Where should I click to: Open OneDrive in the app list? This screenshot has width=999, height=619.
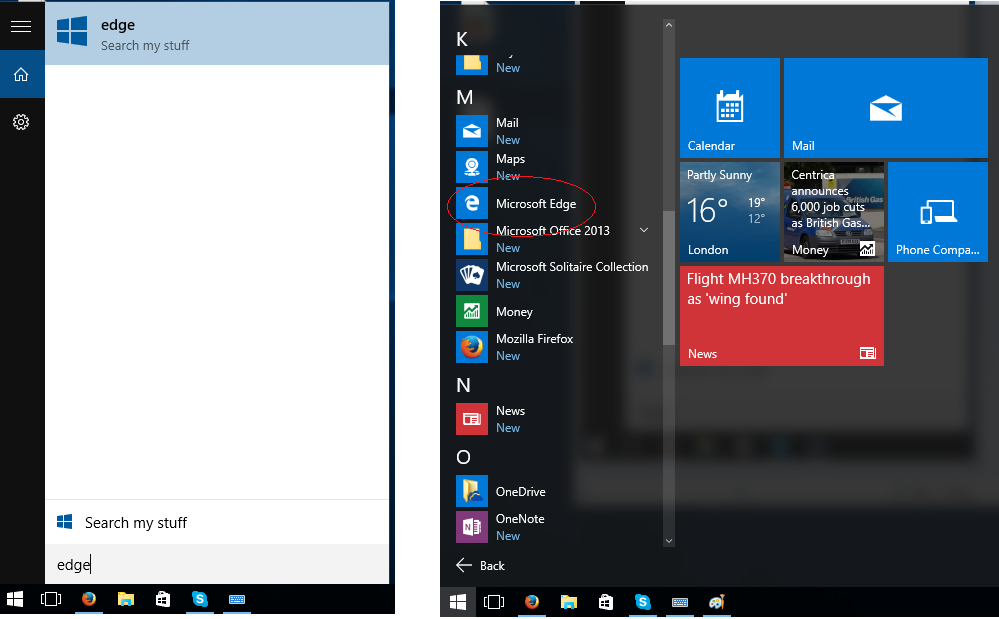click(554, 491)
